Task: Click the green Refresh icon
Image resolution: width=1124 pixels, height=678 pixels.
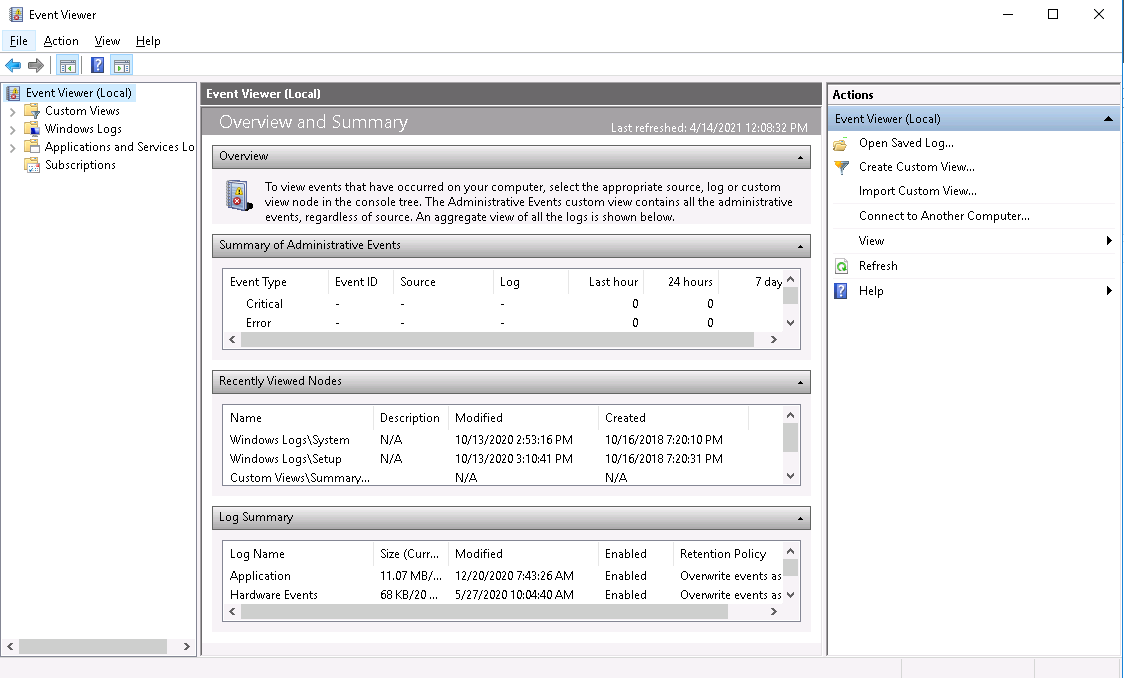Action: click(x=841, y=266)
